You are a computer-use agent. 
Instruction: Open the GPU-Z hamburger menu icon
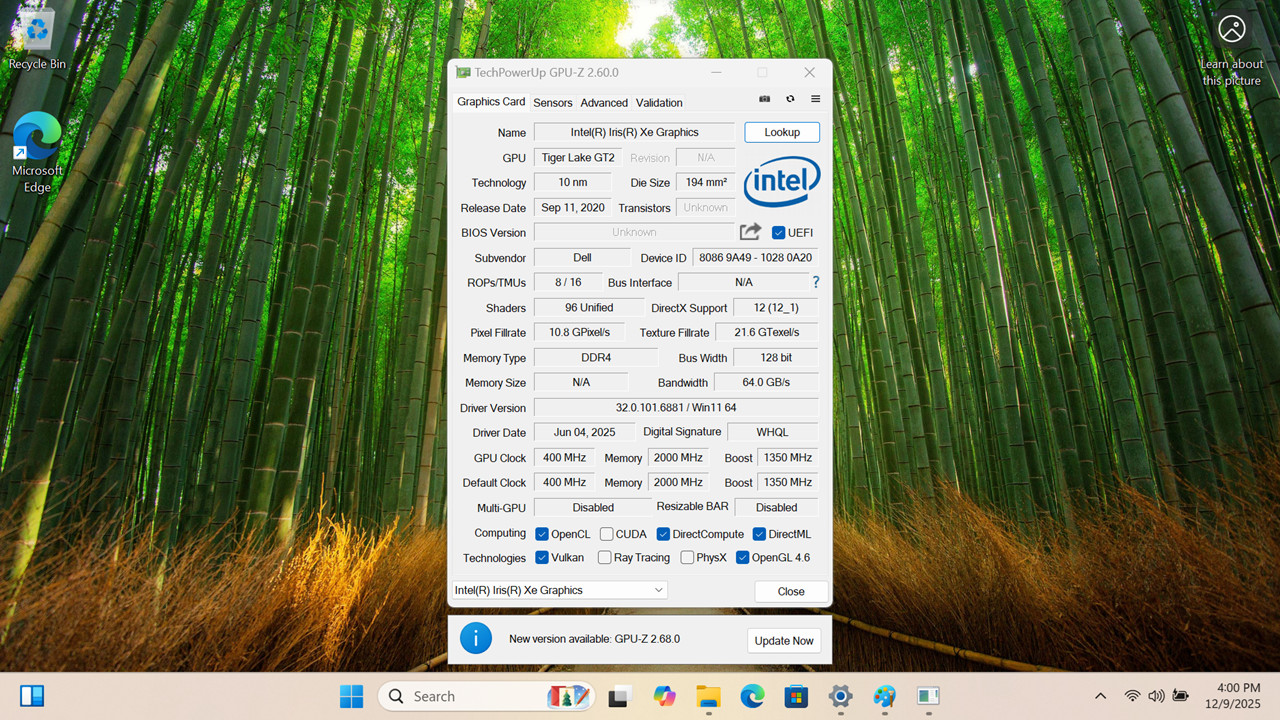tap(815, 99)
